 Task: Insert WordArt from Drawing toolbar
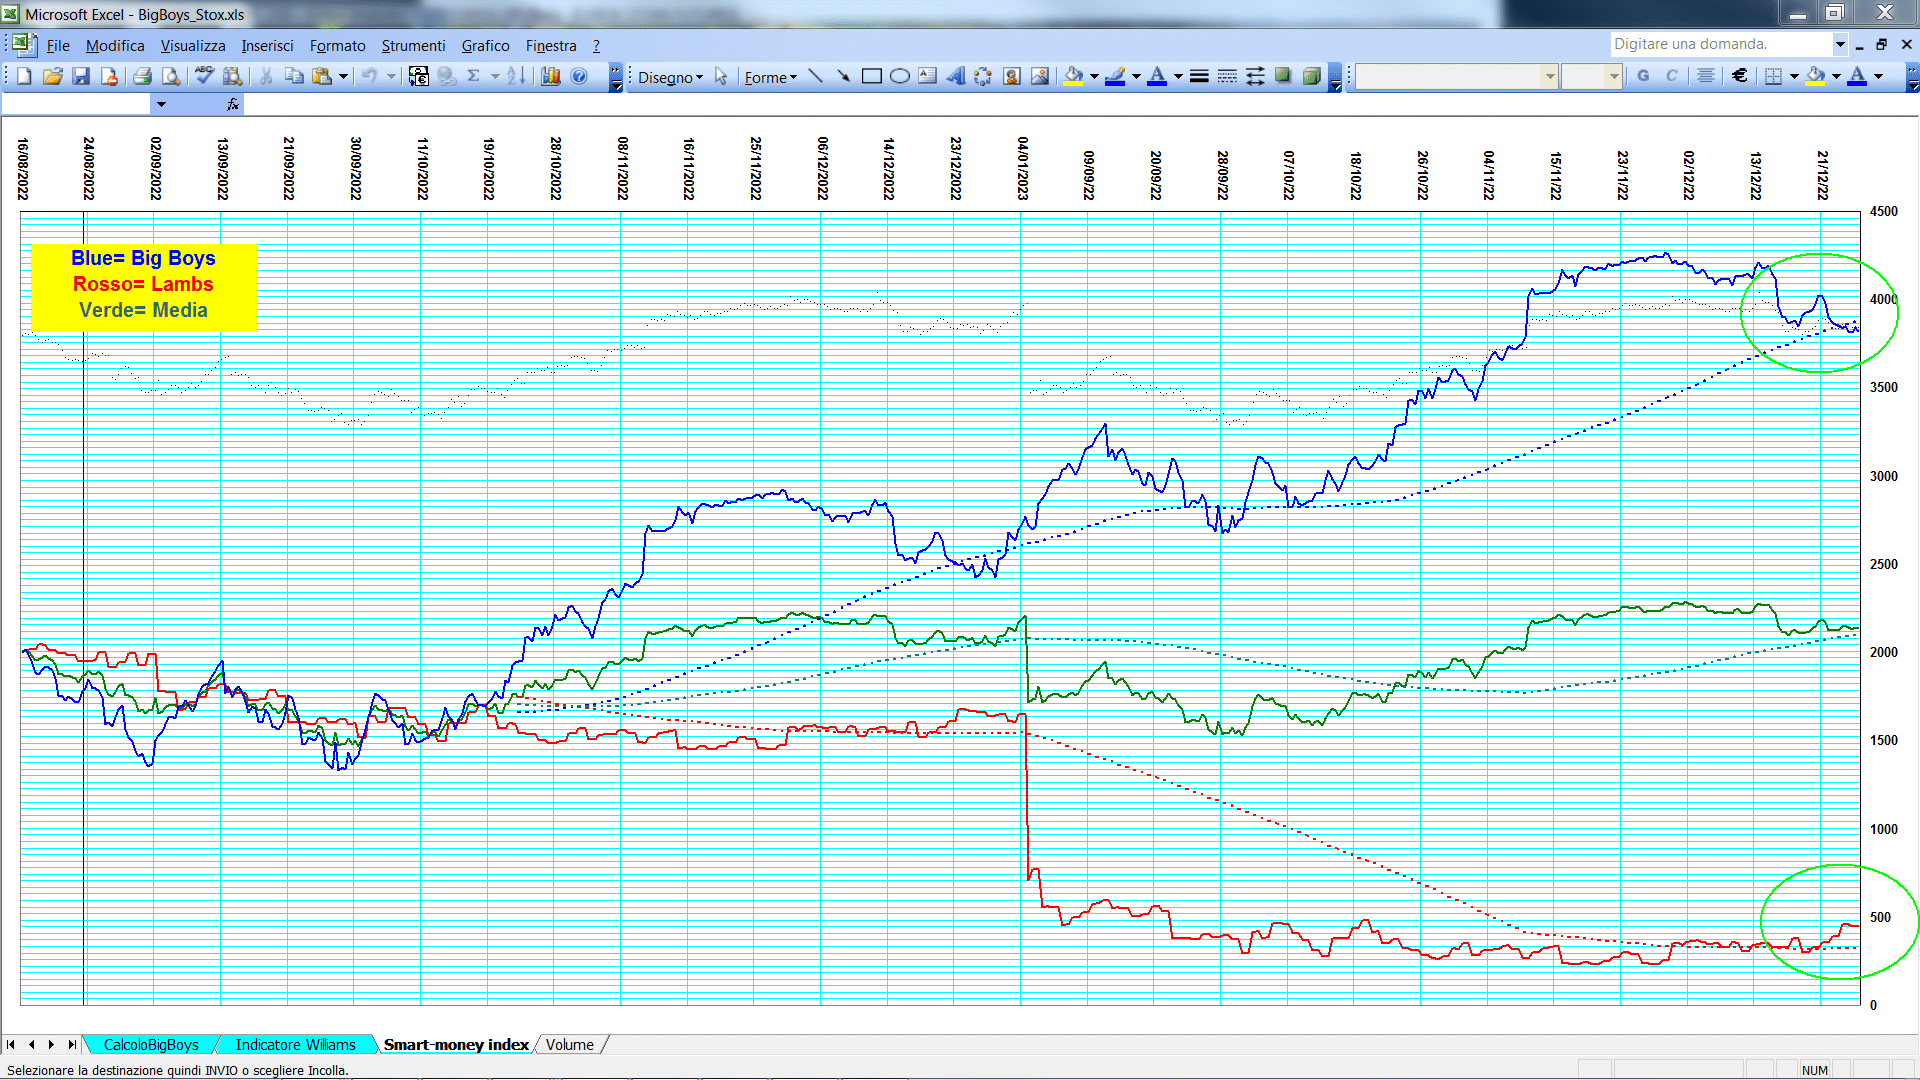click(x=956, y=77)
